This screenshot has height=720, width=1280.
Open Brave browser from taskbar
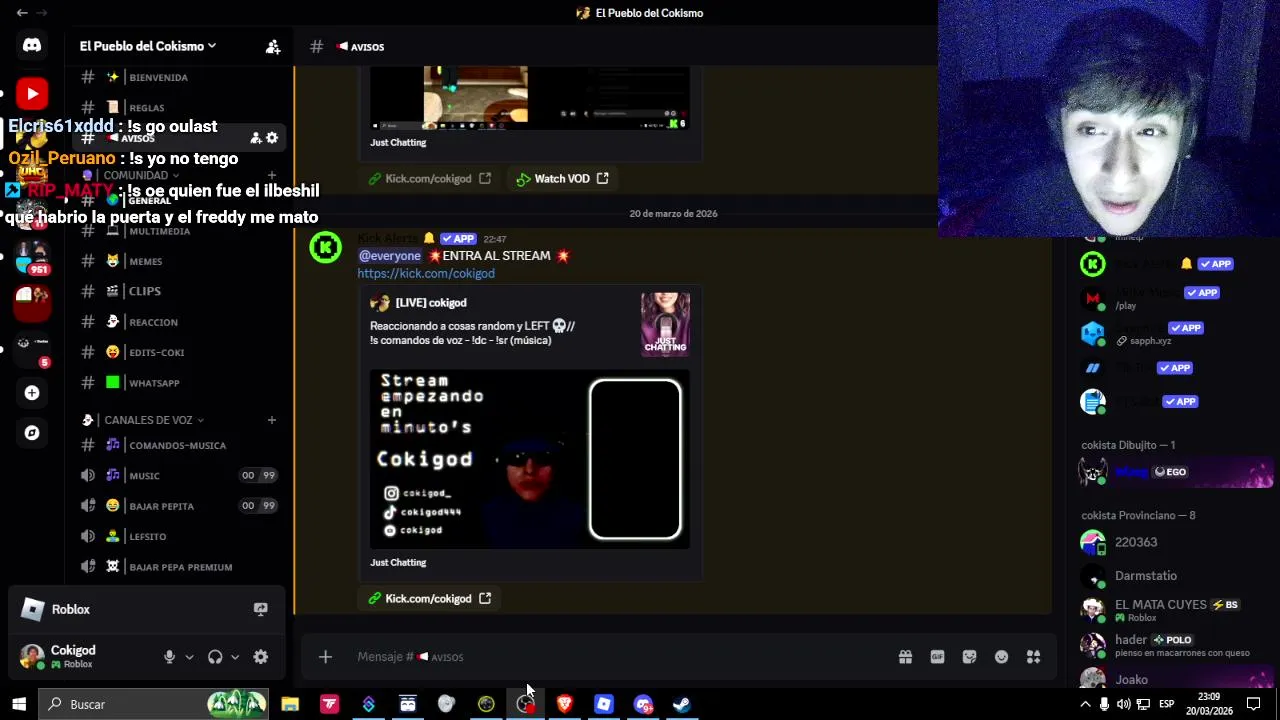564,704
